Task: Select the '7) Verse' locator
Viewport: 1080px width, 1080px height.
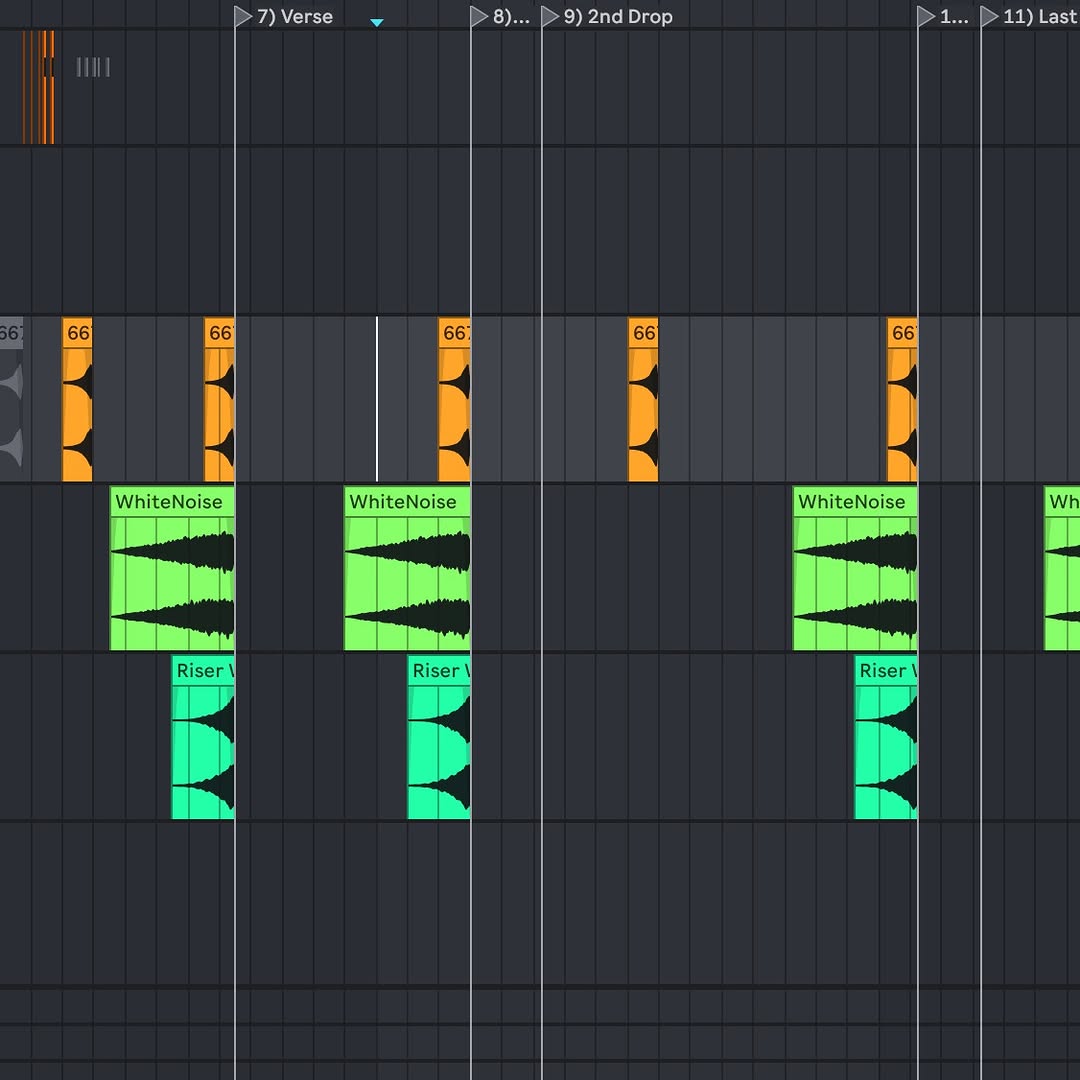Action: tap(284, 17)
